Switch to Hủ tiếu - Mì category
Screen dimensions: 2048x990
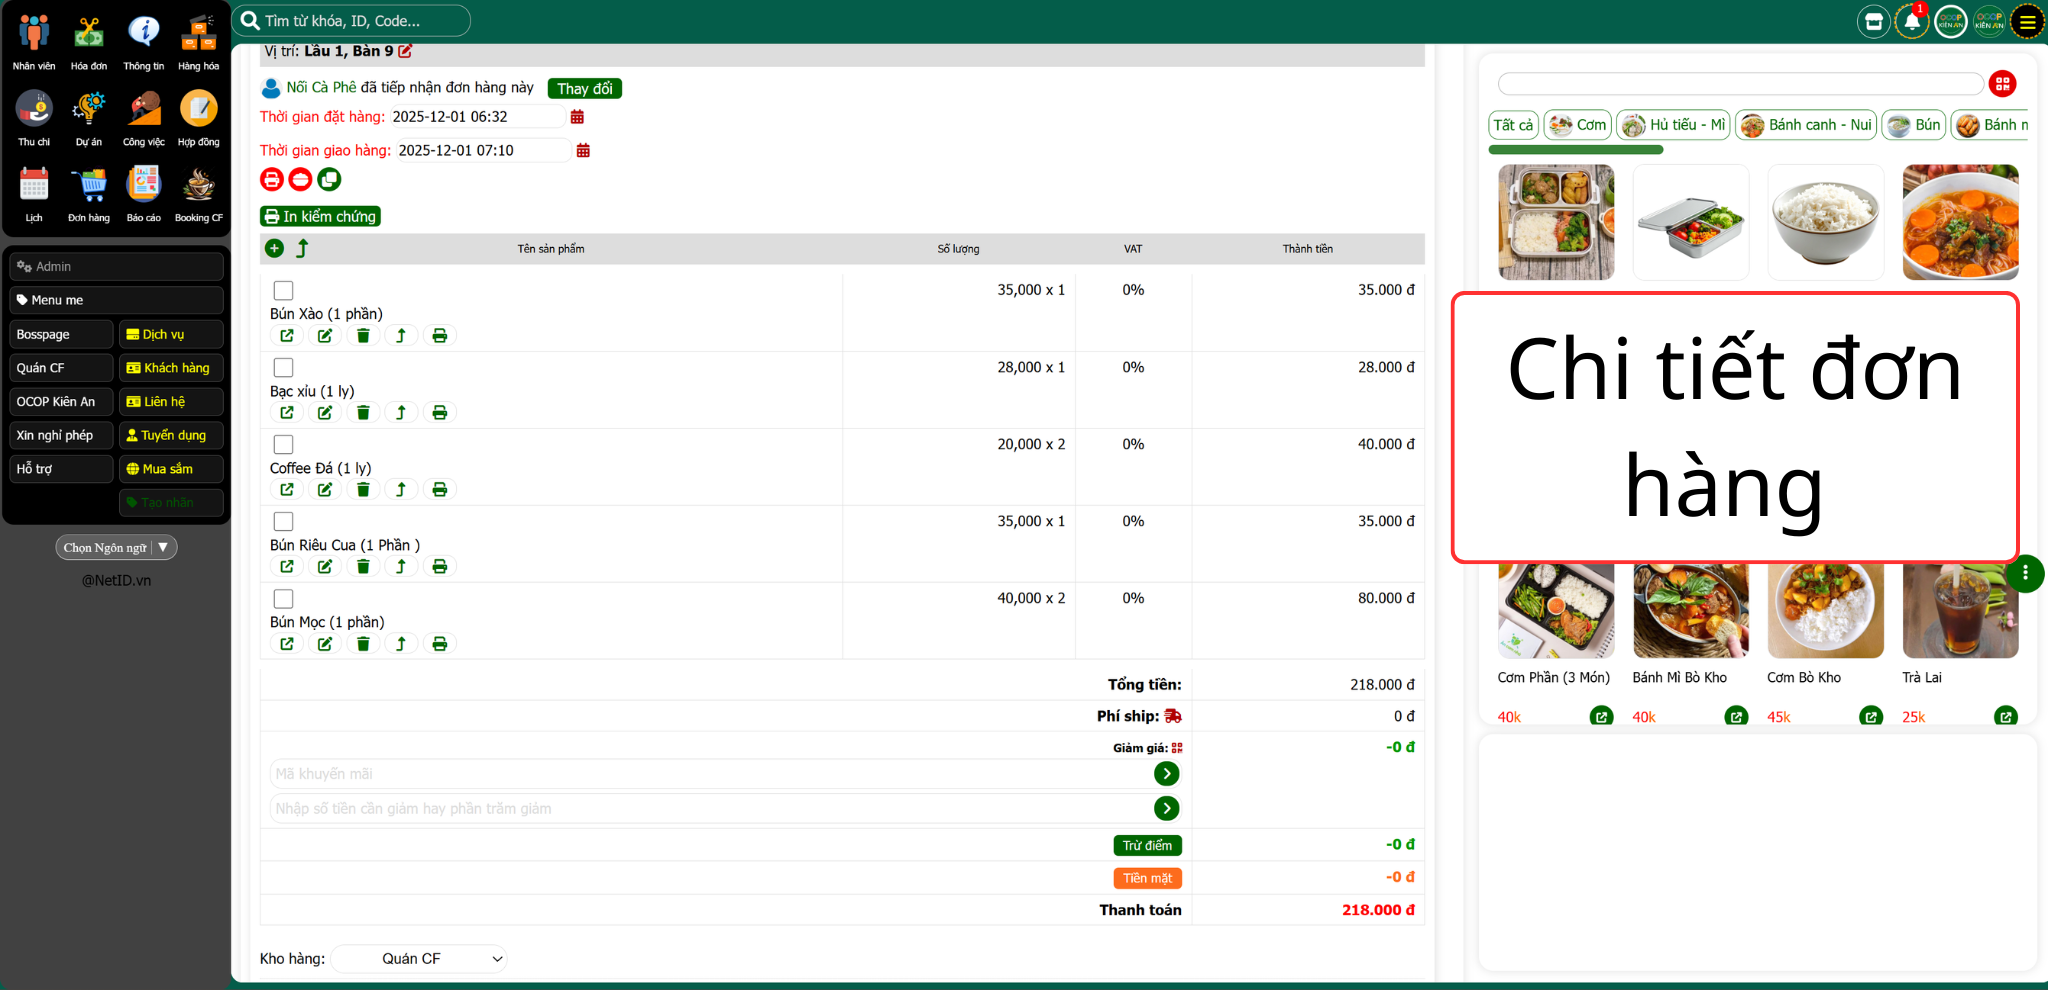(x=1673, y=125)
